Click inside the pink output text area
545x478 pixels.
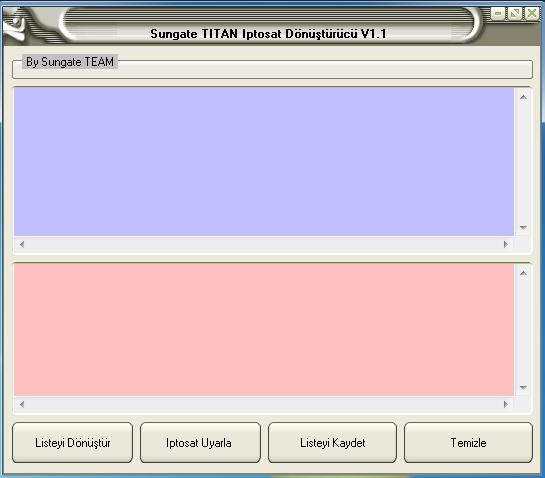pyautogui.click(x=264, y=330)
